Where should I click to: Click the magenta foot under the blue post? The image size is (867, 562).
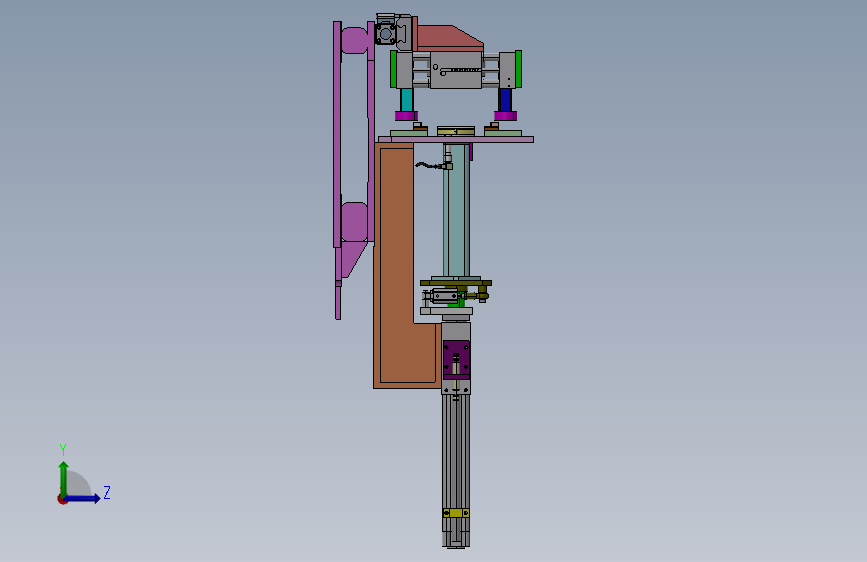[505, 116]
